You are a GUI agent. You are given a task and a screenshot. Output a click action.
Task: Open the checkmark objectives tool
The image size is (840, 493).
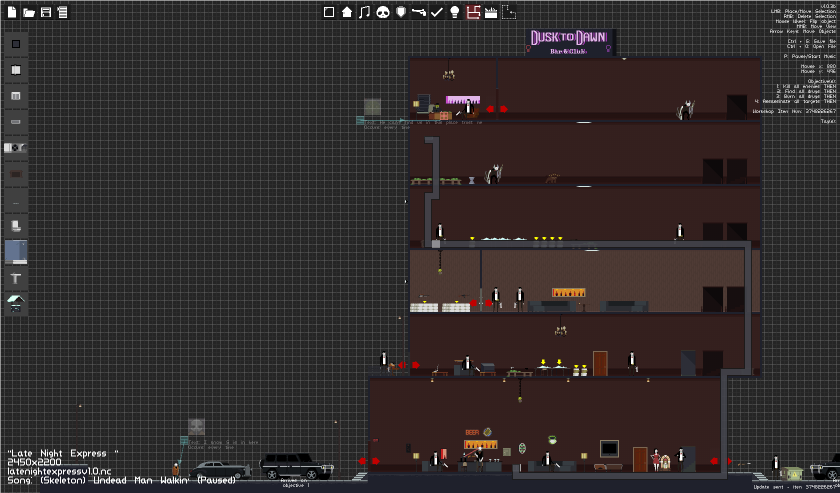(437, 12)
